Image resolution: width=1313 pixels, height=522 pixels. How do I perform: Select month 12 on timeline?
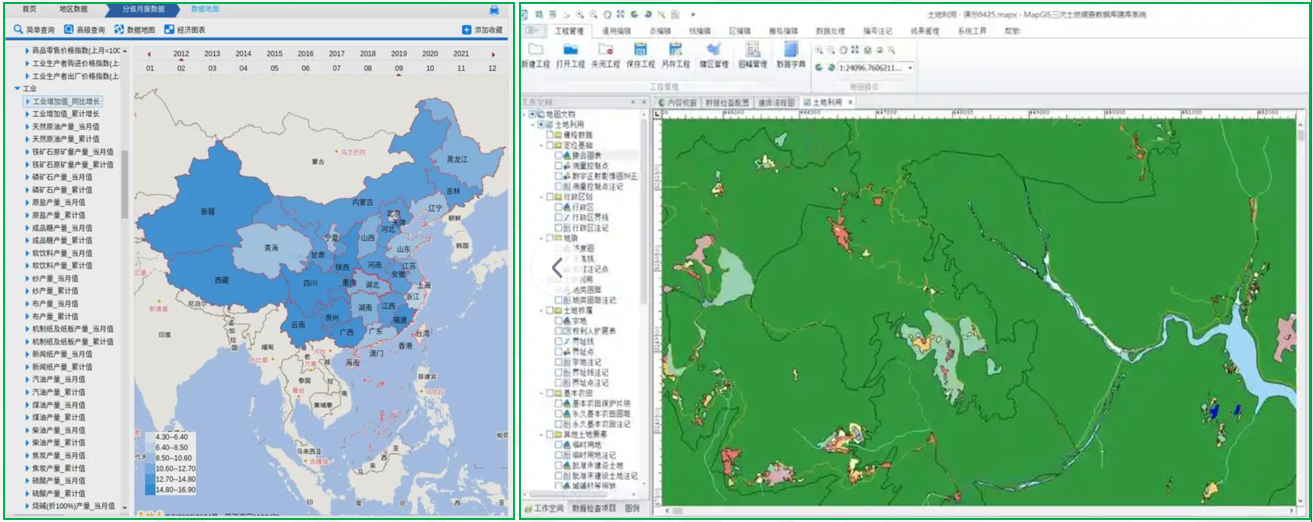[x=492, y=69]
